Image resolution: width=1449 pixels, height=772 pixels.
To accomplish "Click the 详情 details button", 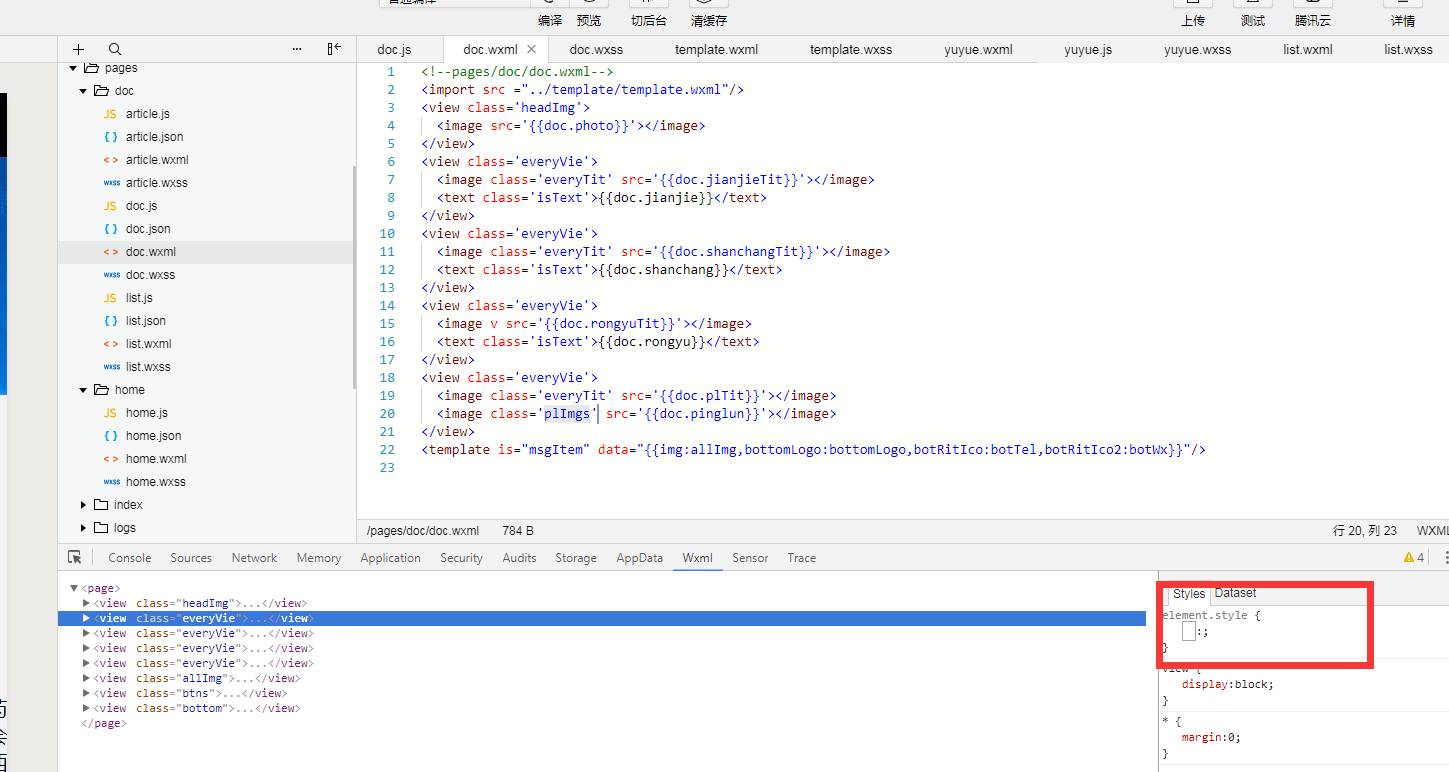I will coord(1403,20).
